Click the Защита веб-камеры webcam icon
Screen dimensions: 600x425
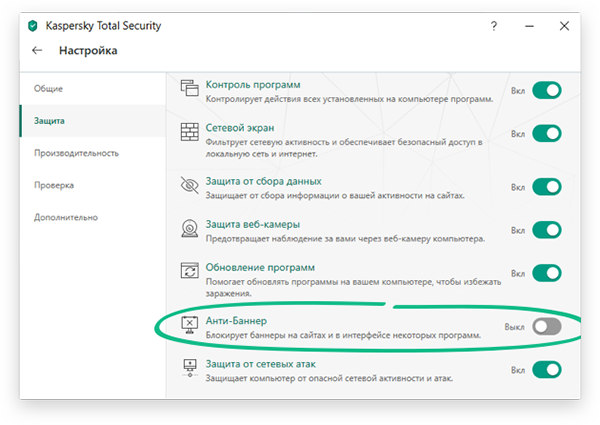tap(190, 230)
